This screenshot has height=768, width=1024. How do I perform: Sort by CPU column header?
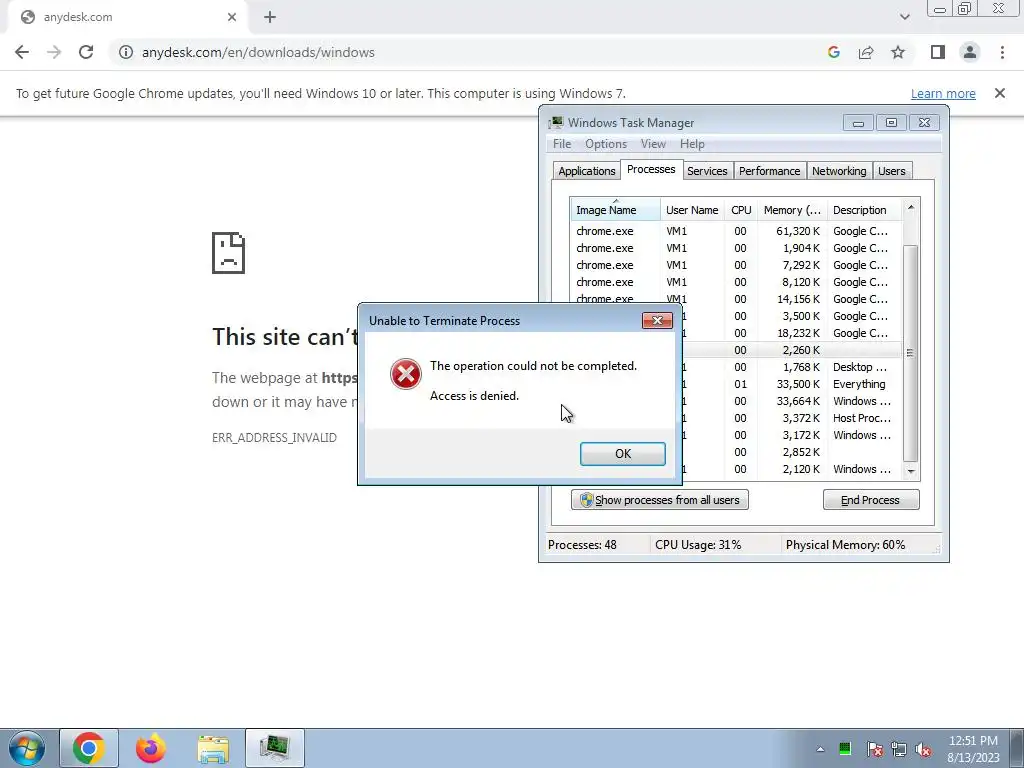(741, 210)
